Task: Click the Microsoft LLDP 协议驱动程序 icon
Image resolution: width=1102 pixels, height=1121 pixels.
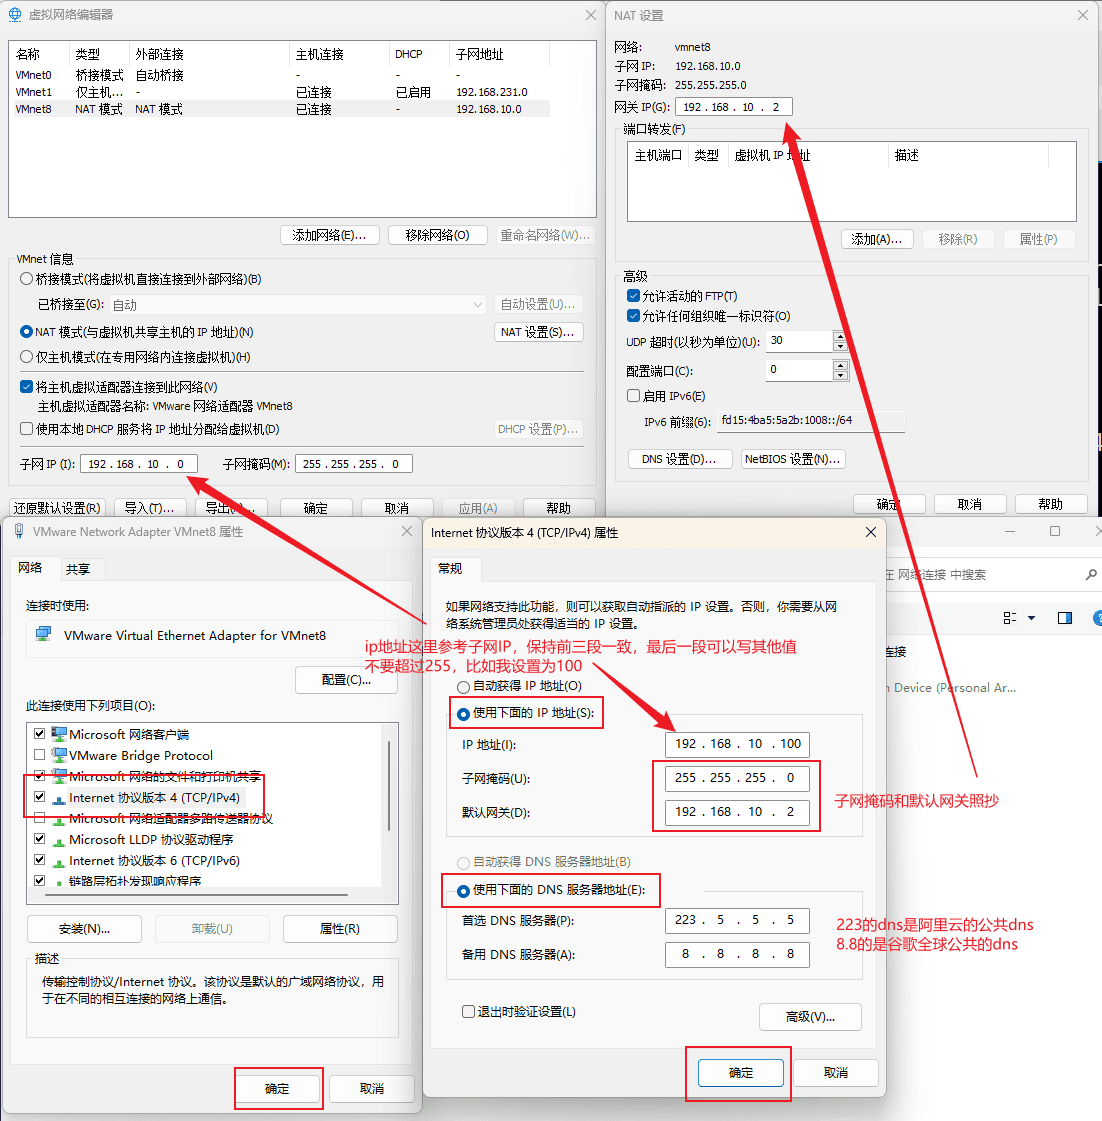Action: tap(59, 840)
